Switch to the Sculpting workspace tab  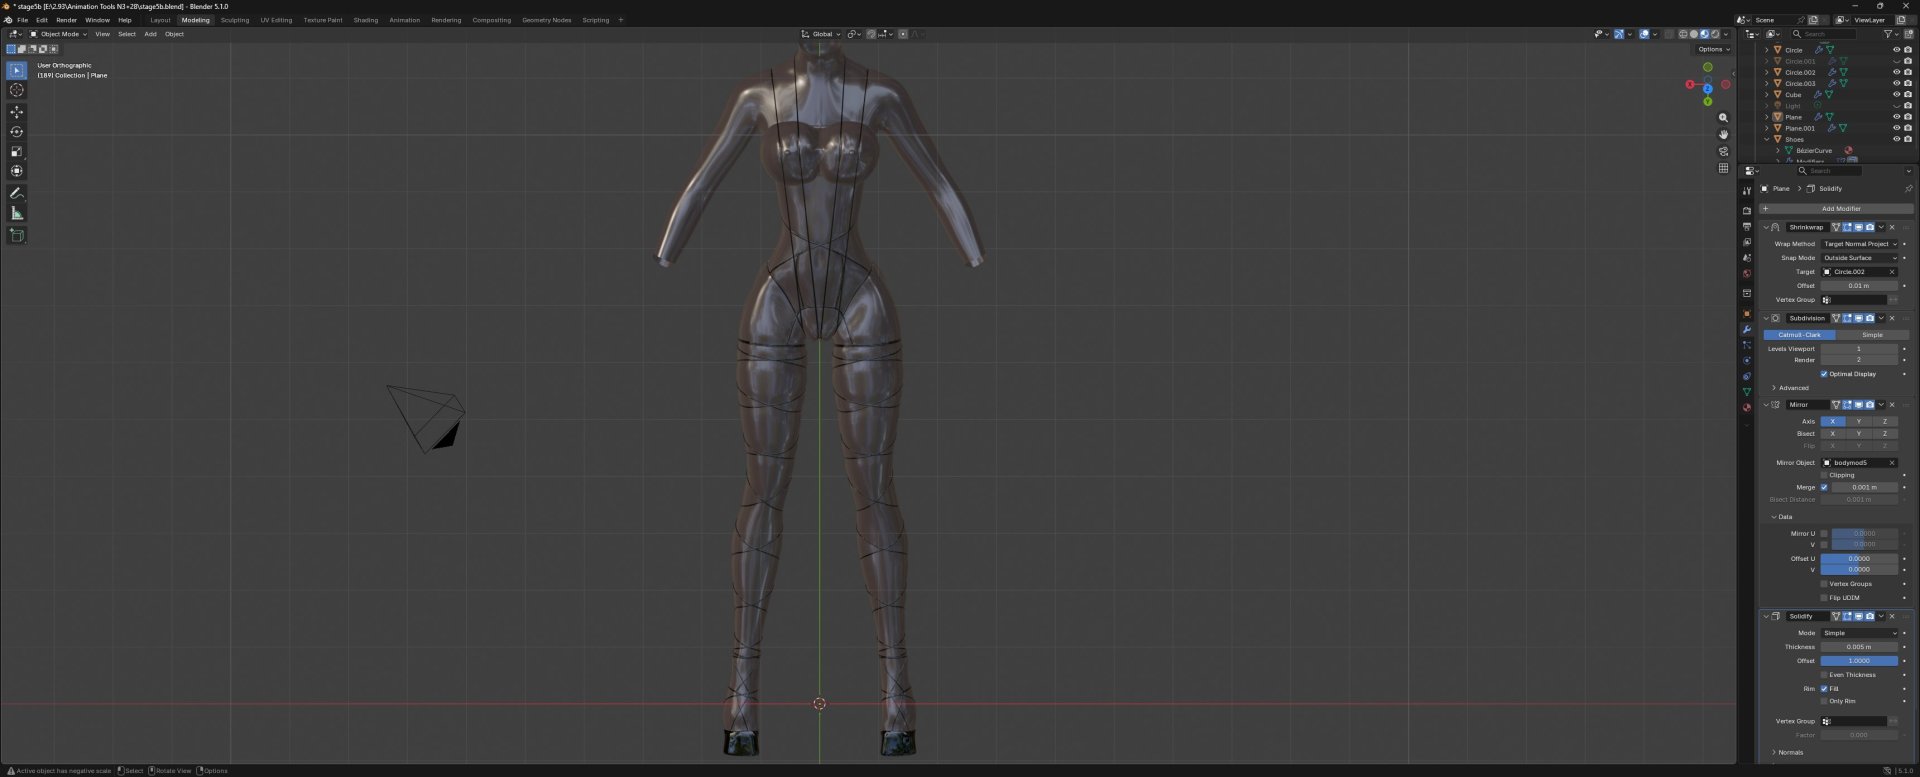(x=235, y=20)
